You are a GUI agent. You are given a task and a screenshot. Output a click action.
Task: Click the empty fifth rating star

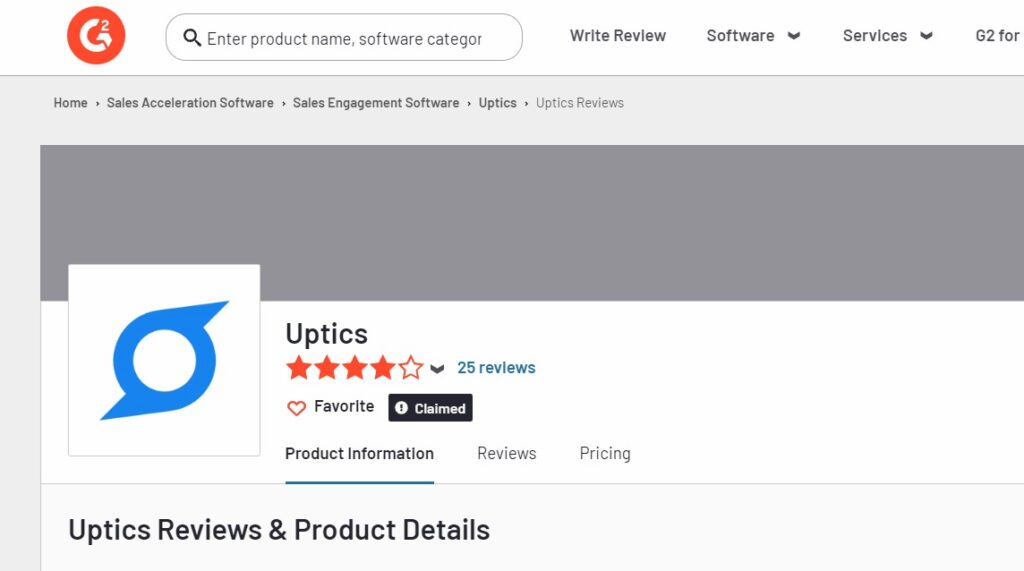pyautogui.click(x=411, y=368)
